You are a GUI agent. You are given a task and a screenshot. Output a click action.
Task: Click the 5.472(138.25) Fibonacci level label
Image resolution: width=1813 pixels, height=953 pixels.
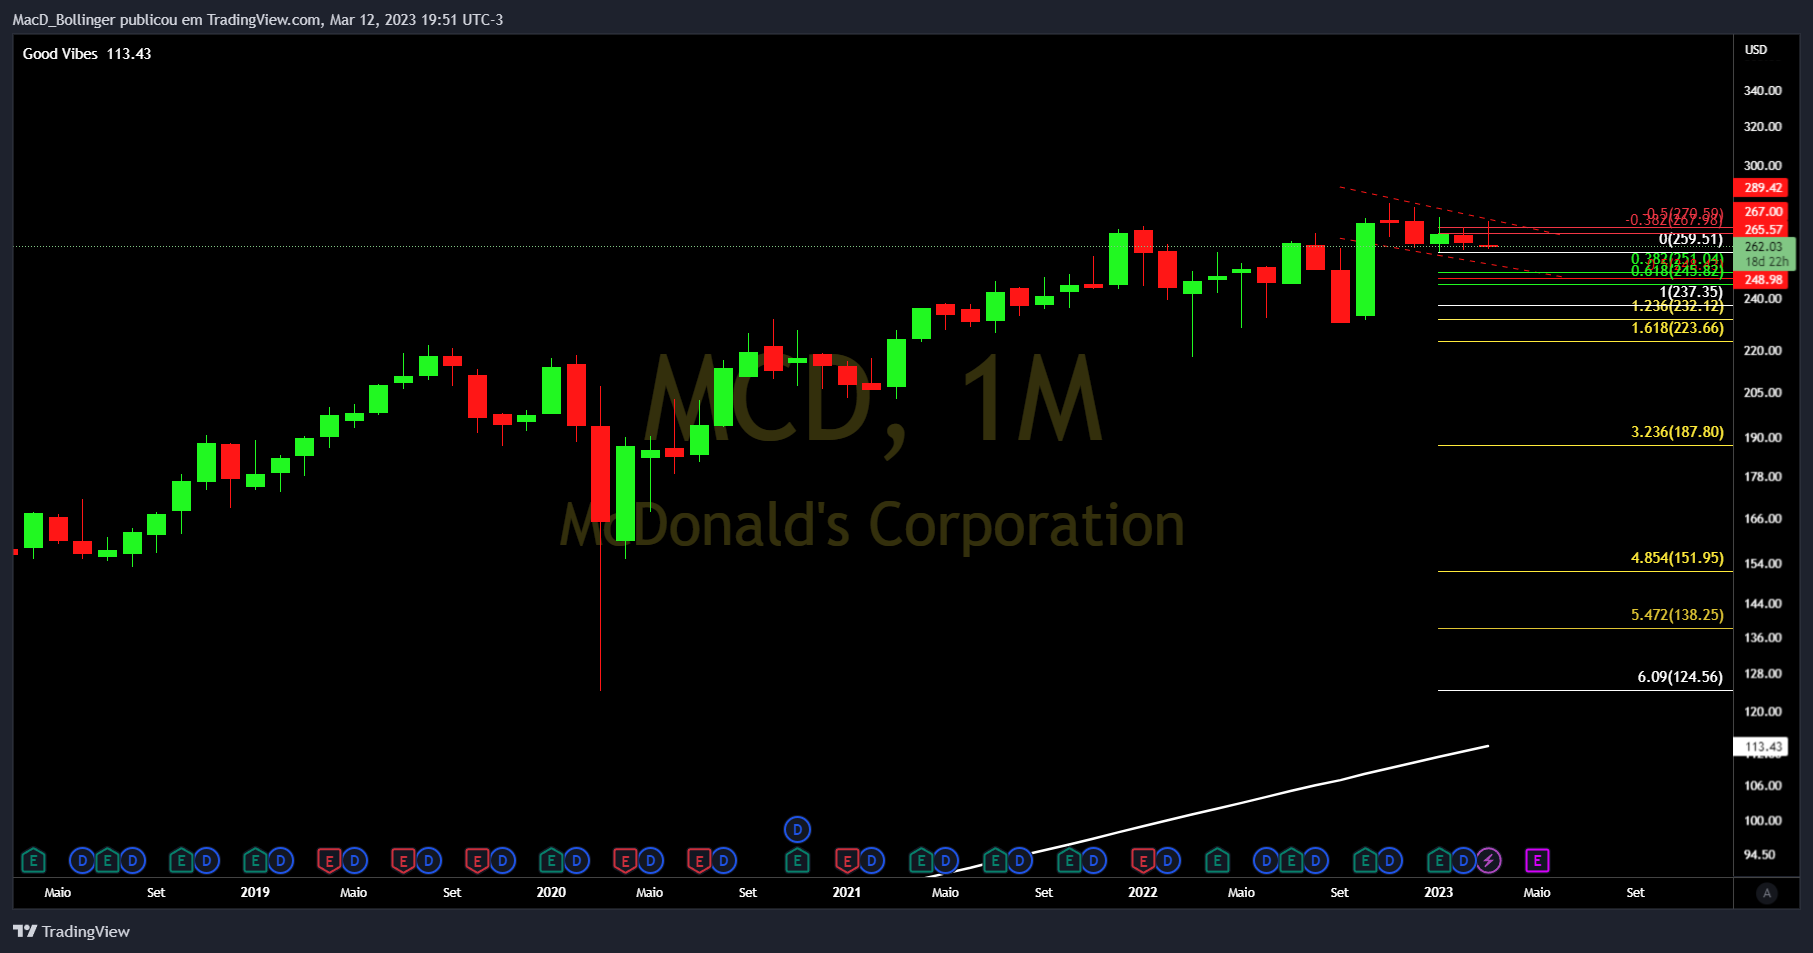tap(1677, 615)
